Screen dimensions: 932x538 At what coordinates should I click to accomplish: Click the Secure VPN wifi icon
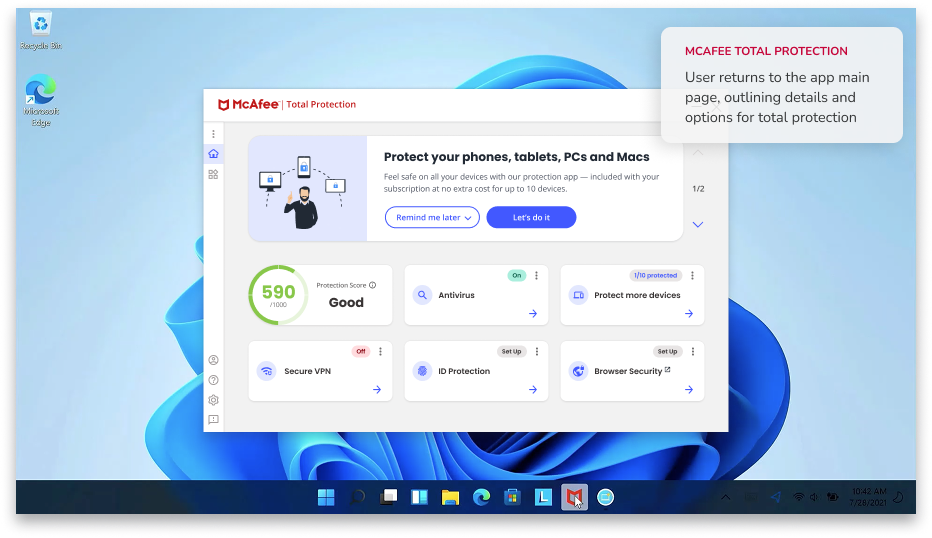tap(266, 371)
